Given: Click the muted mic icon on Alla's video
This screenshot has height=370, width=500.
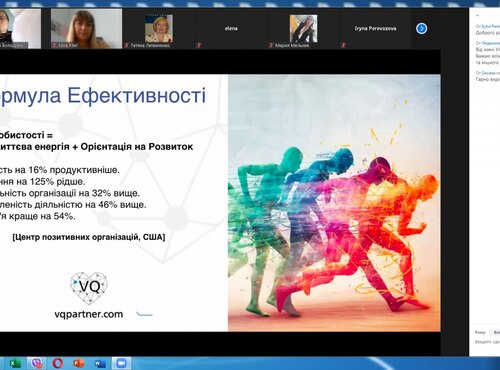Looking at the screenshot, I should (54, 45).
